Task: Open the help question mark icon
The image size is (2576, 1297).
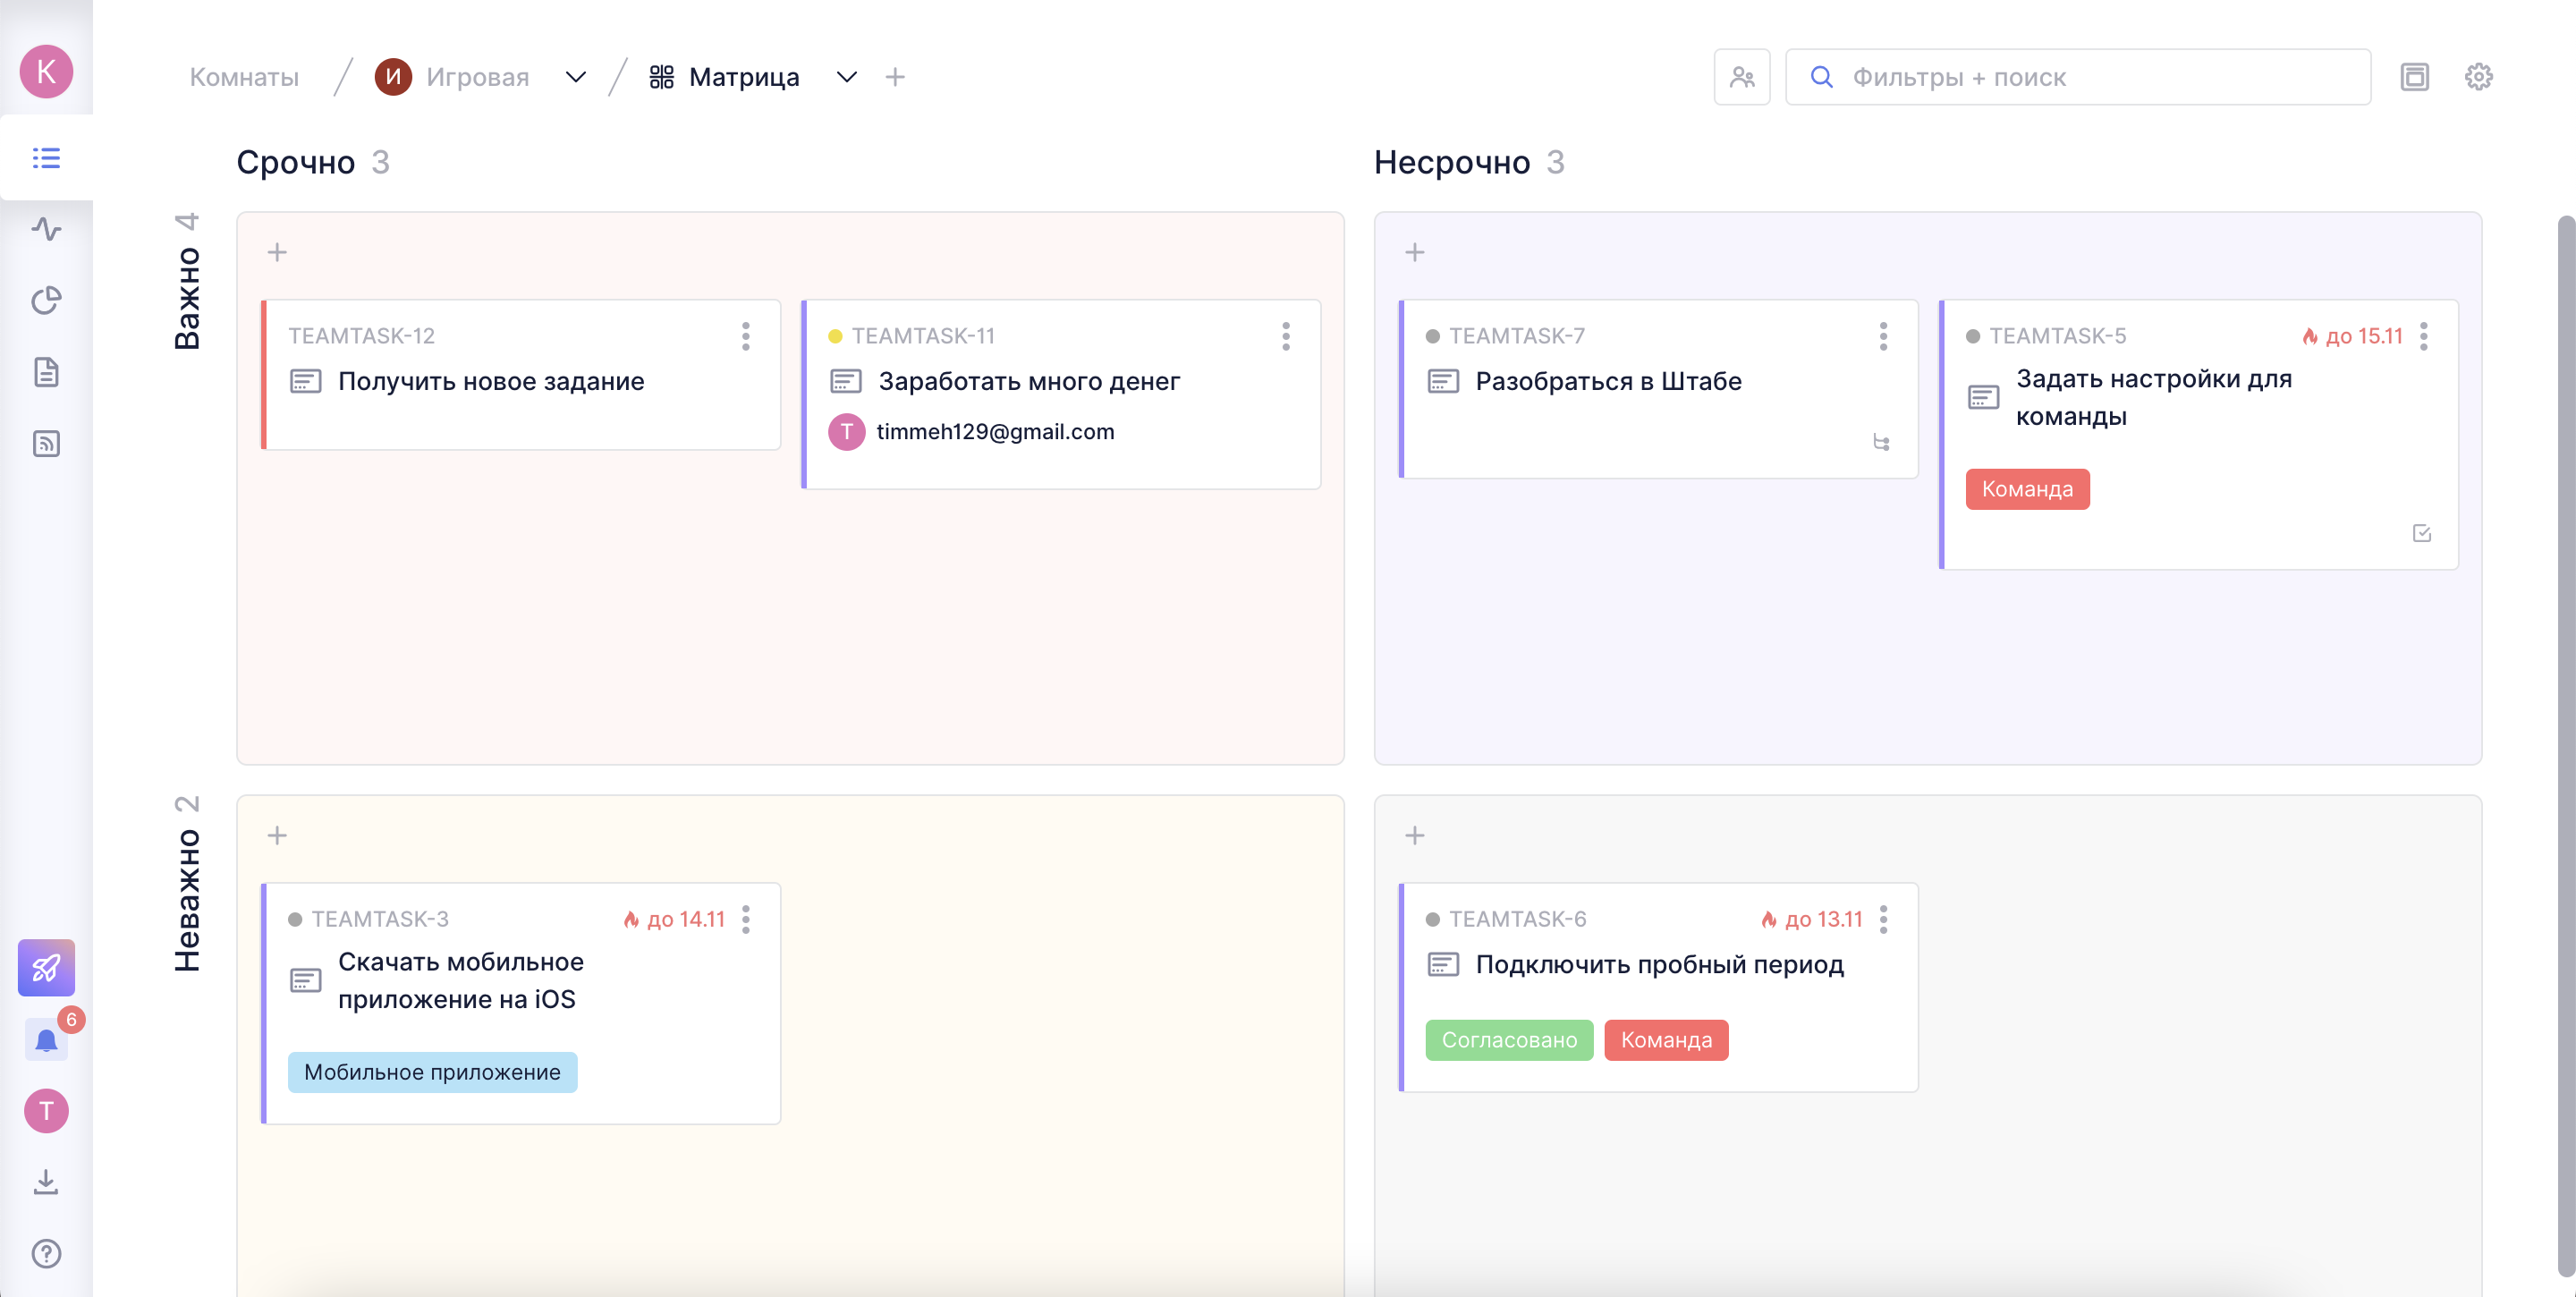Action: click(x=46, y=1253)
